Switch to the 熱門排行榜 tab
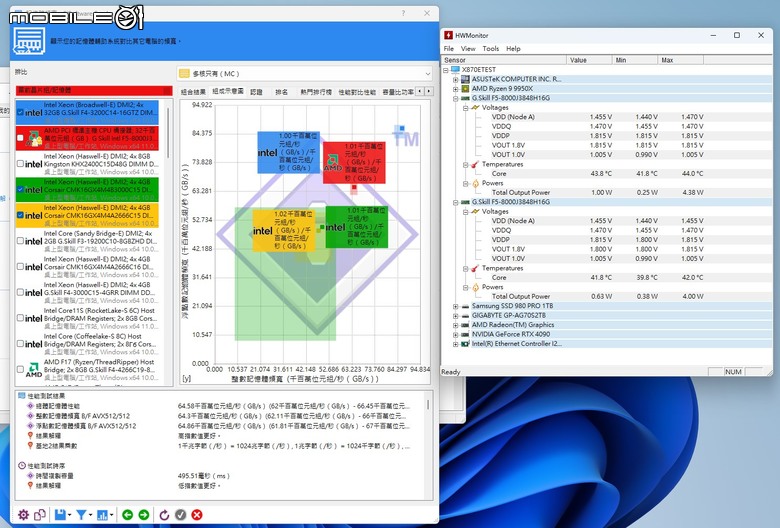Image resolution: width=780 pixels, height=528 pixels. (x=316, y=92)
